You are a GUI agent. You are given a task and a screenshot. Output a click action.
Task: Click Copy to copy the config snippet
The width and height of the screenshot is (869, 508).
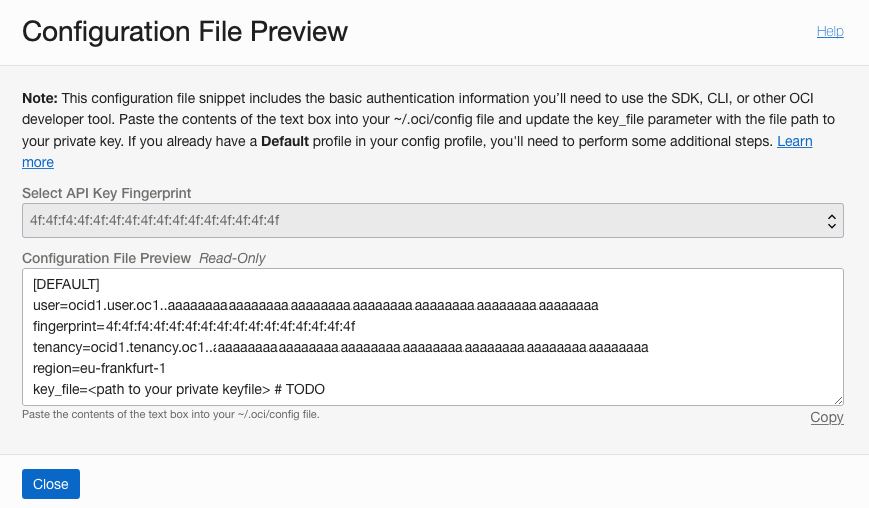826,417
